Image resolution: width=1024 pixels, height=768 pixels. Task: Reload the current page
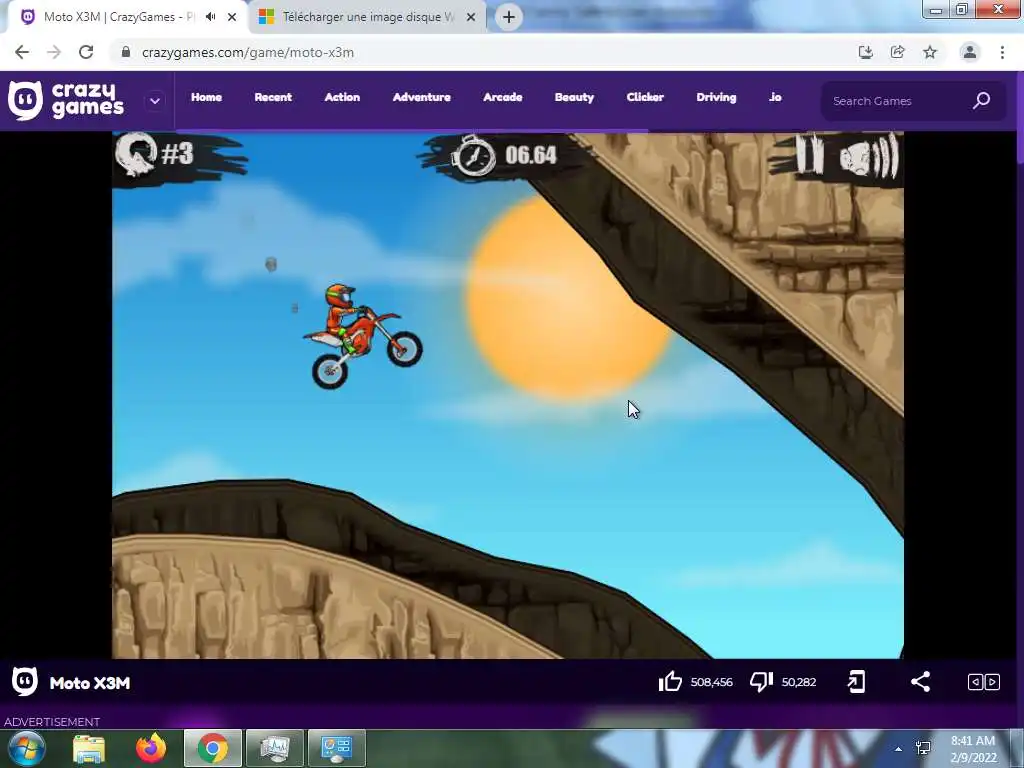click(86, 52)
